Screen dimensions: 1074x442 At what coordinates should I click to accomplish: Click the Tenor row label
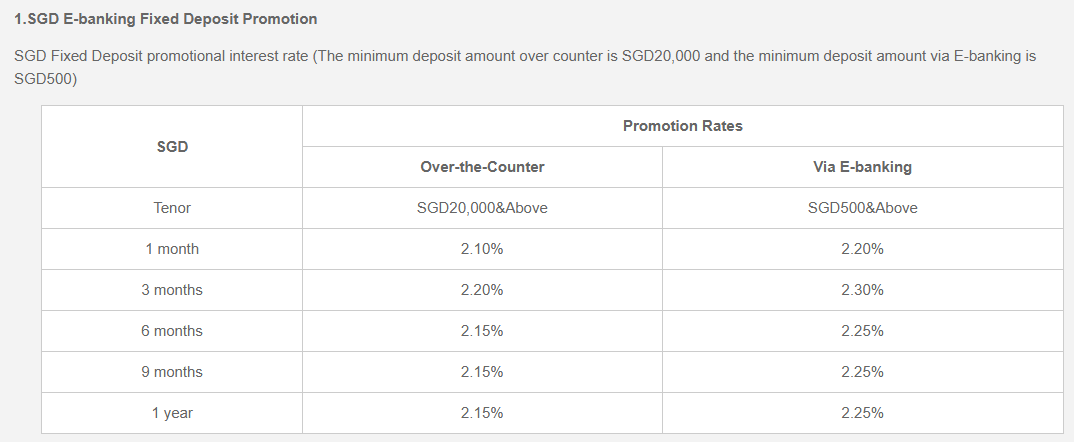coord(172,208)
